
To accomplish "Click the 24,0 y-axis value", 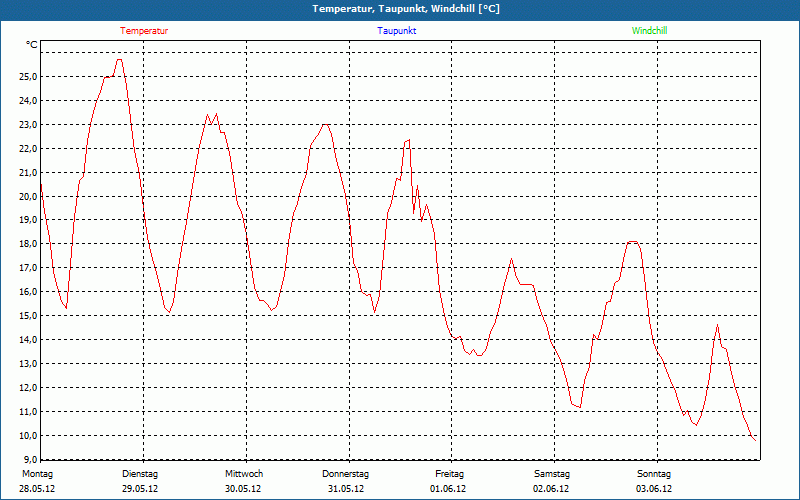I will tap(28, 101).
